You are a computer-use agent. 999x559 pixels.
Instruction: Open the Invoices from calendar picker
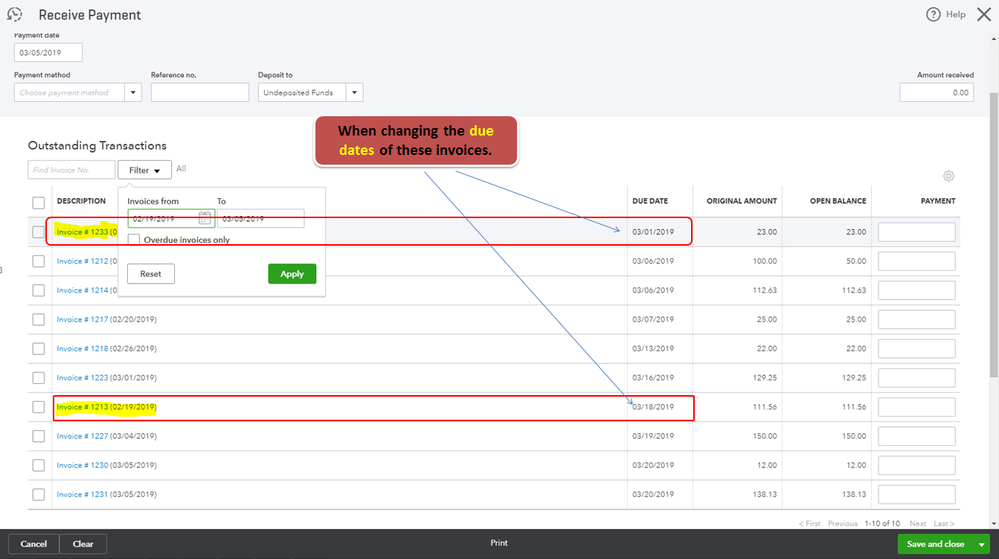[205, 219]
